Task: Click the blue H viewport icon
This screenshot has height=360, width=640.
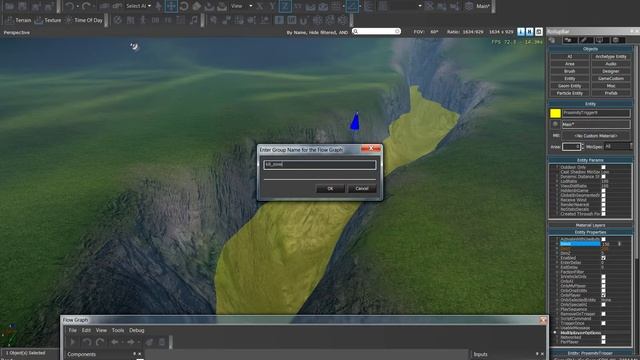Action: point(529,31)
